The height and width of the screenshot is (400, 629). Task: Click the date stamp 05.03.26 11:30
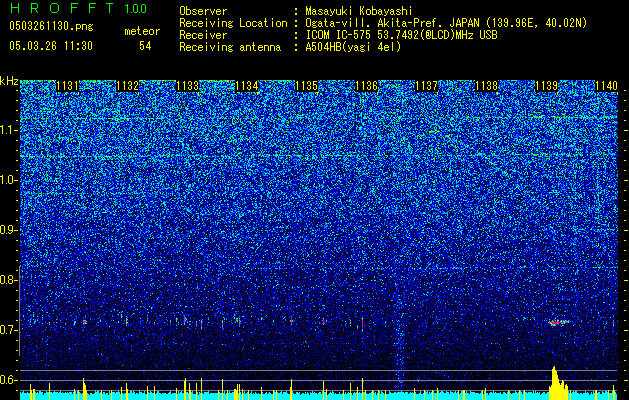click(x=51, y=46)
